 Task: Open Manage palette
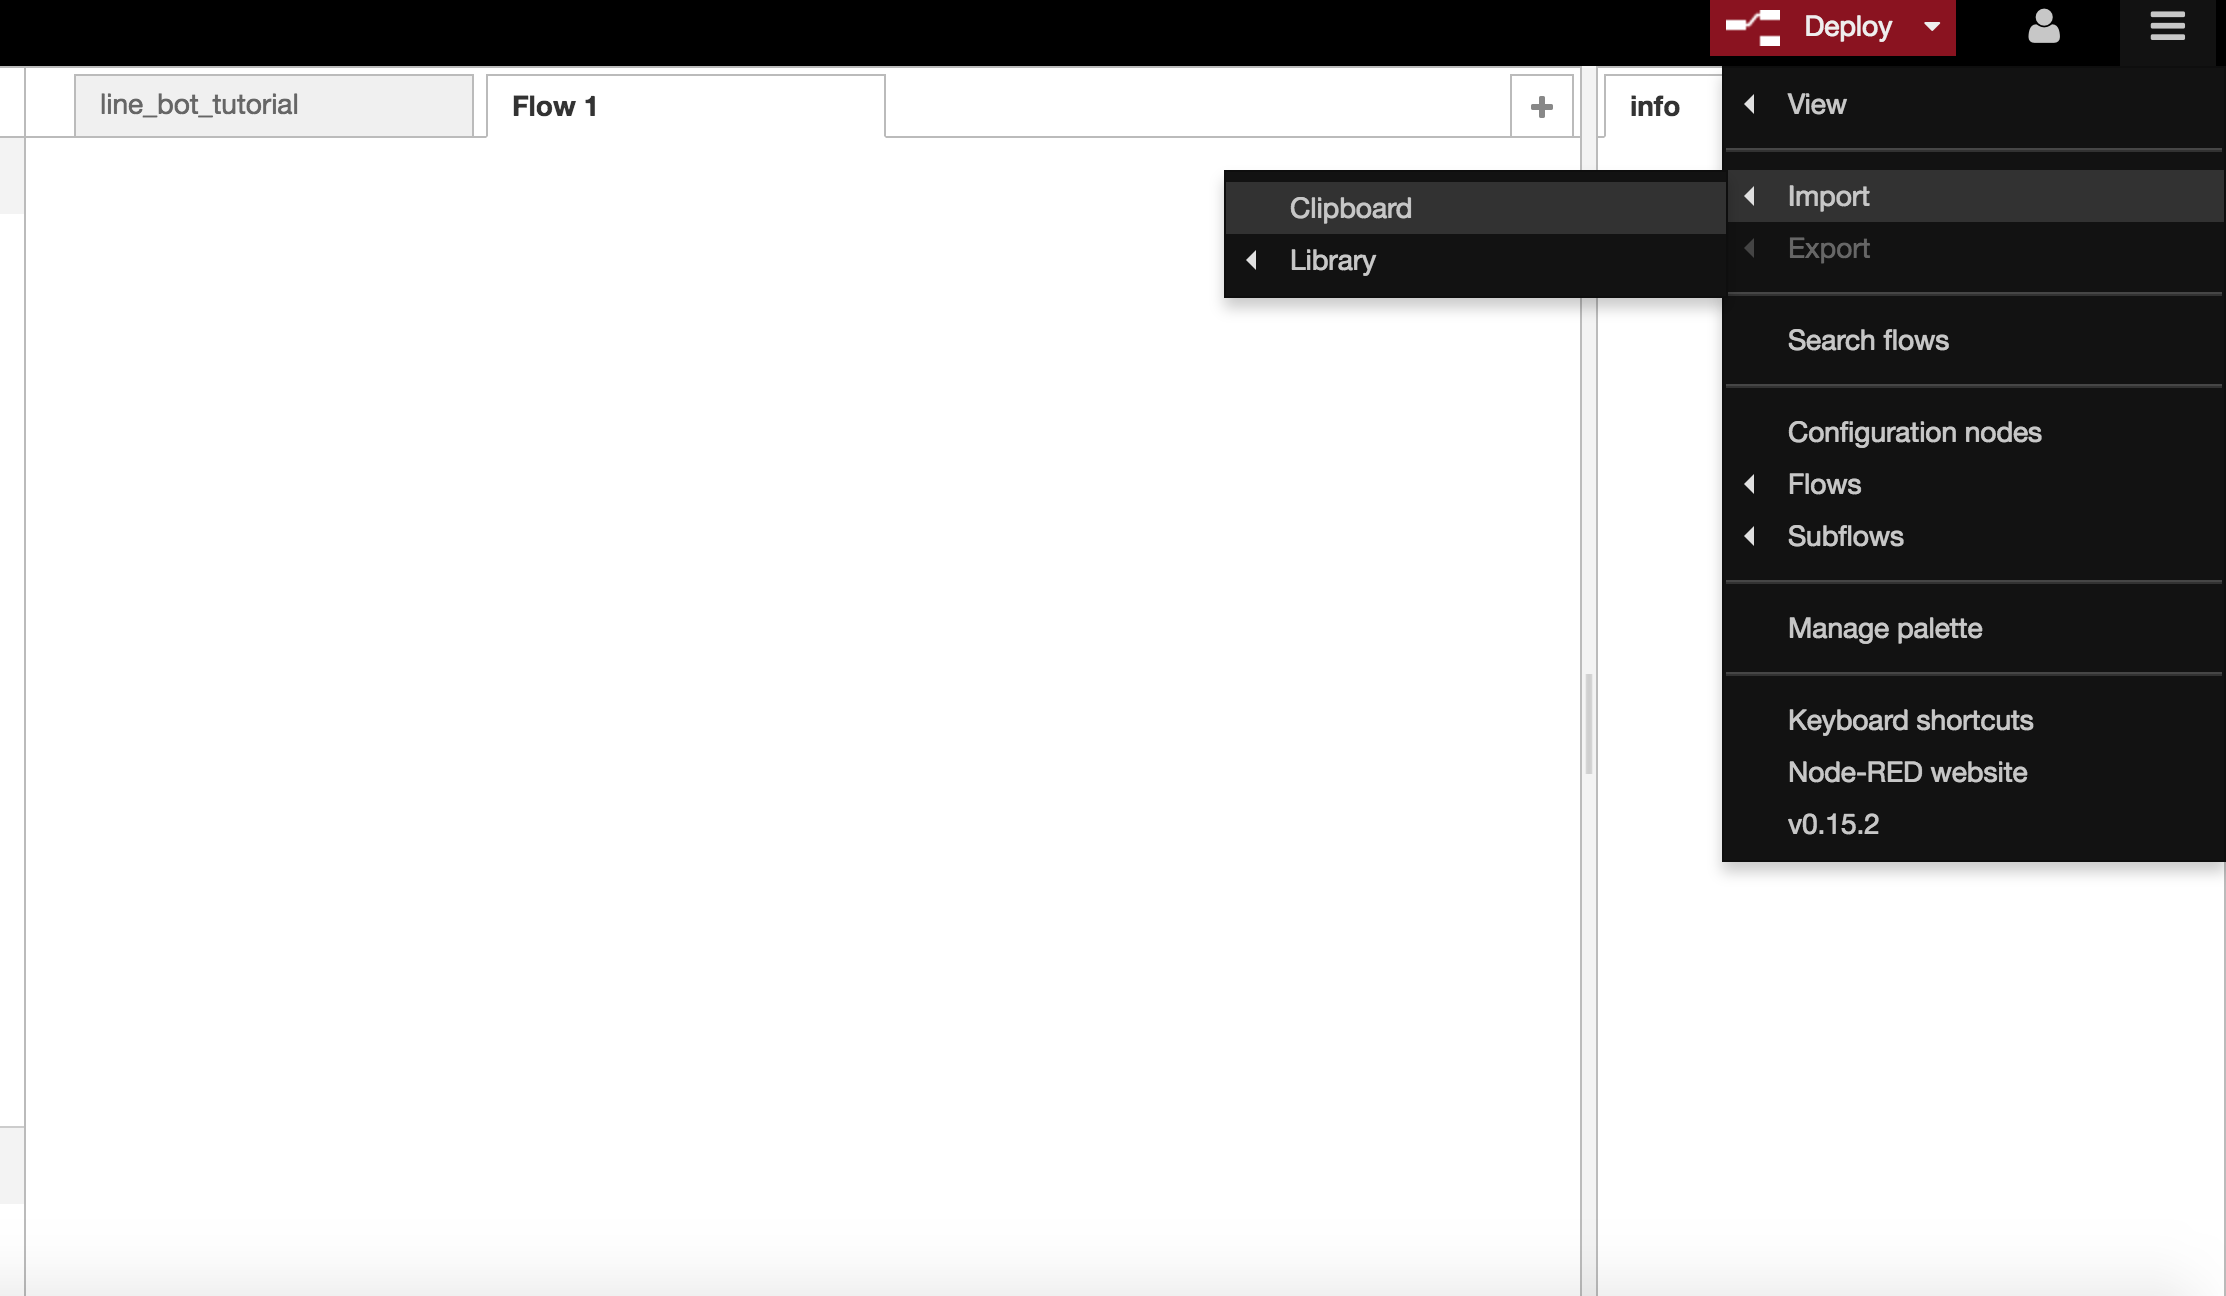click(x=1973, y=628)
